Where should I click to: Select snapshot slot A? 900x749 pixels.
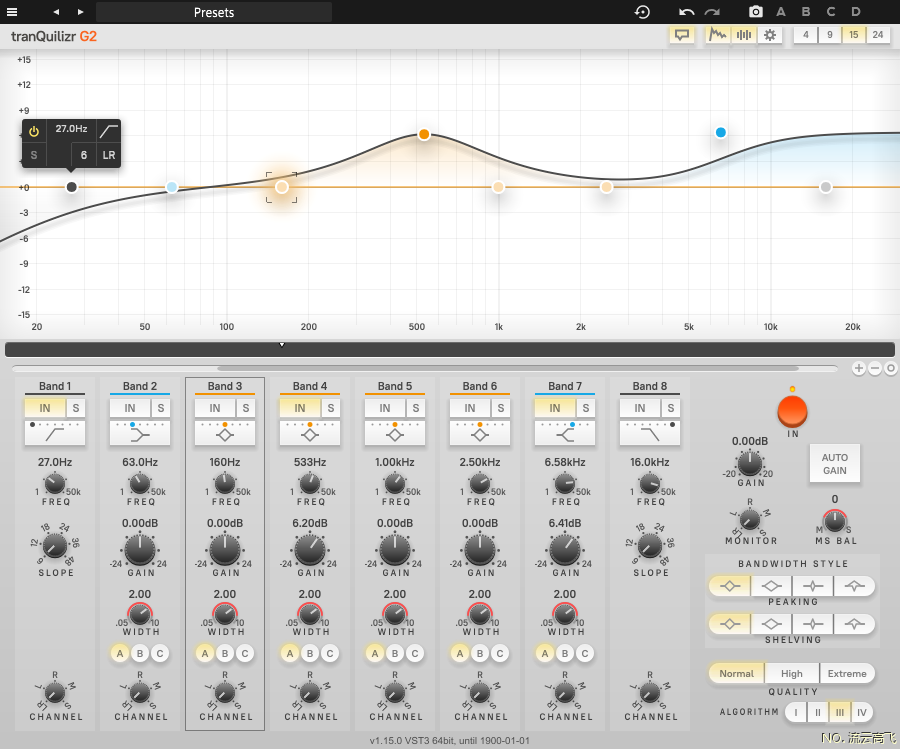pos(781,11)
